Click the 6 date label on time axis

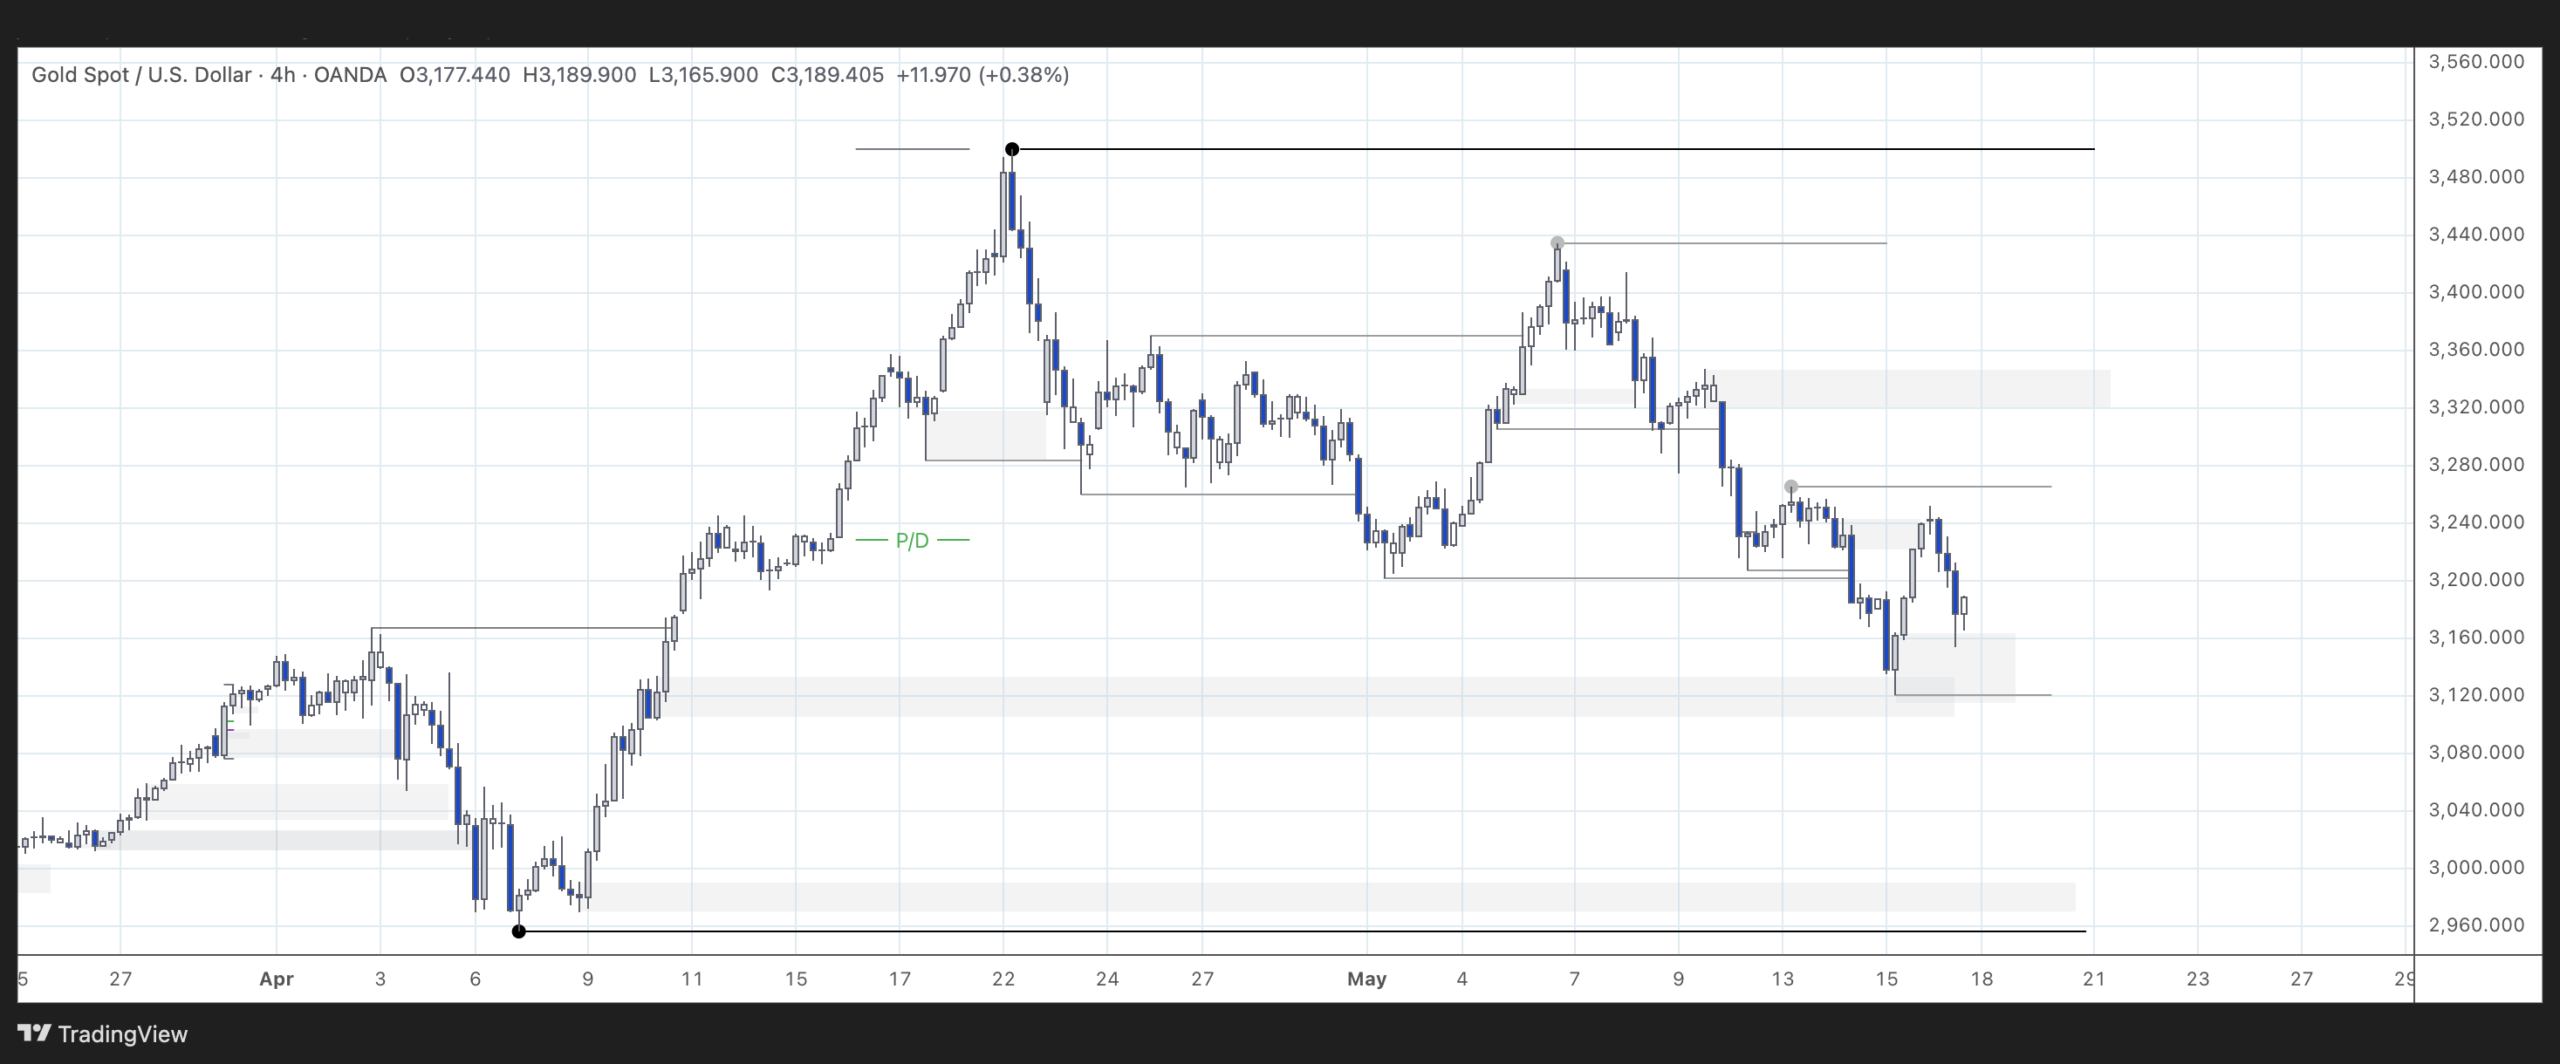point(475,979)
